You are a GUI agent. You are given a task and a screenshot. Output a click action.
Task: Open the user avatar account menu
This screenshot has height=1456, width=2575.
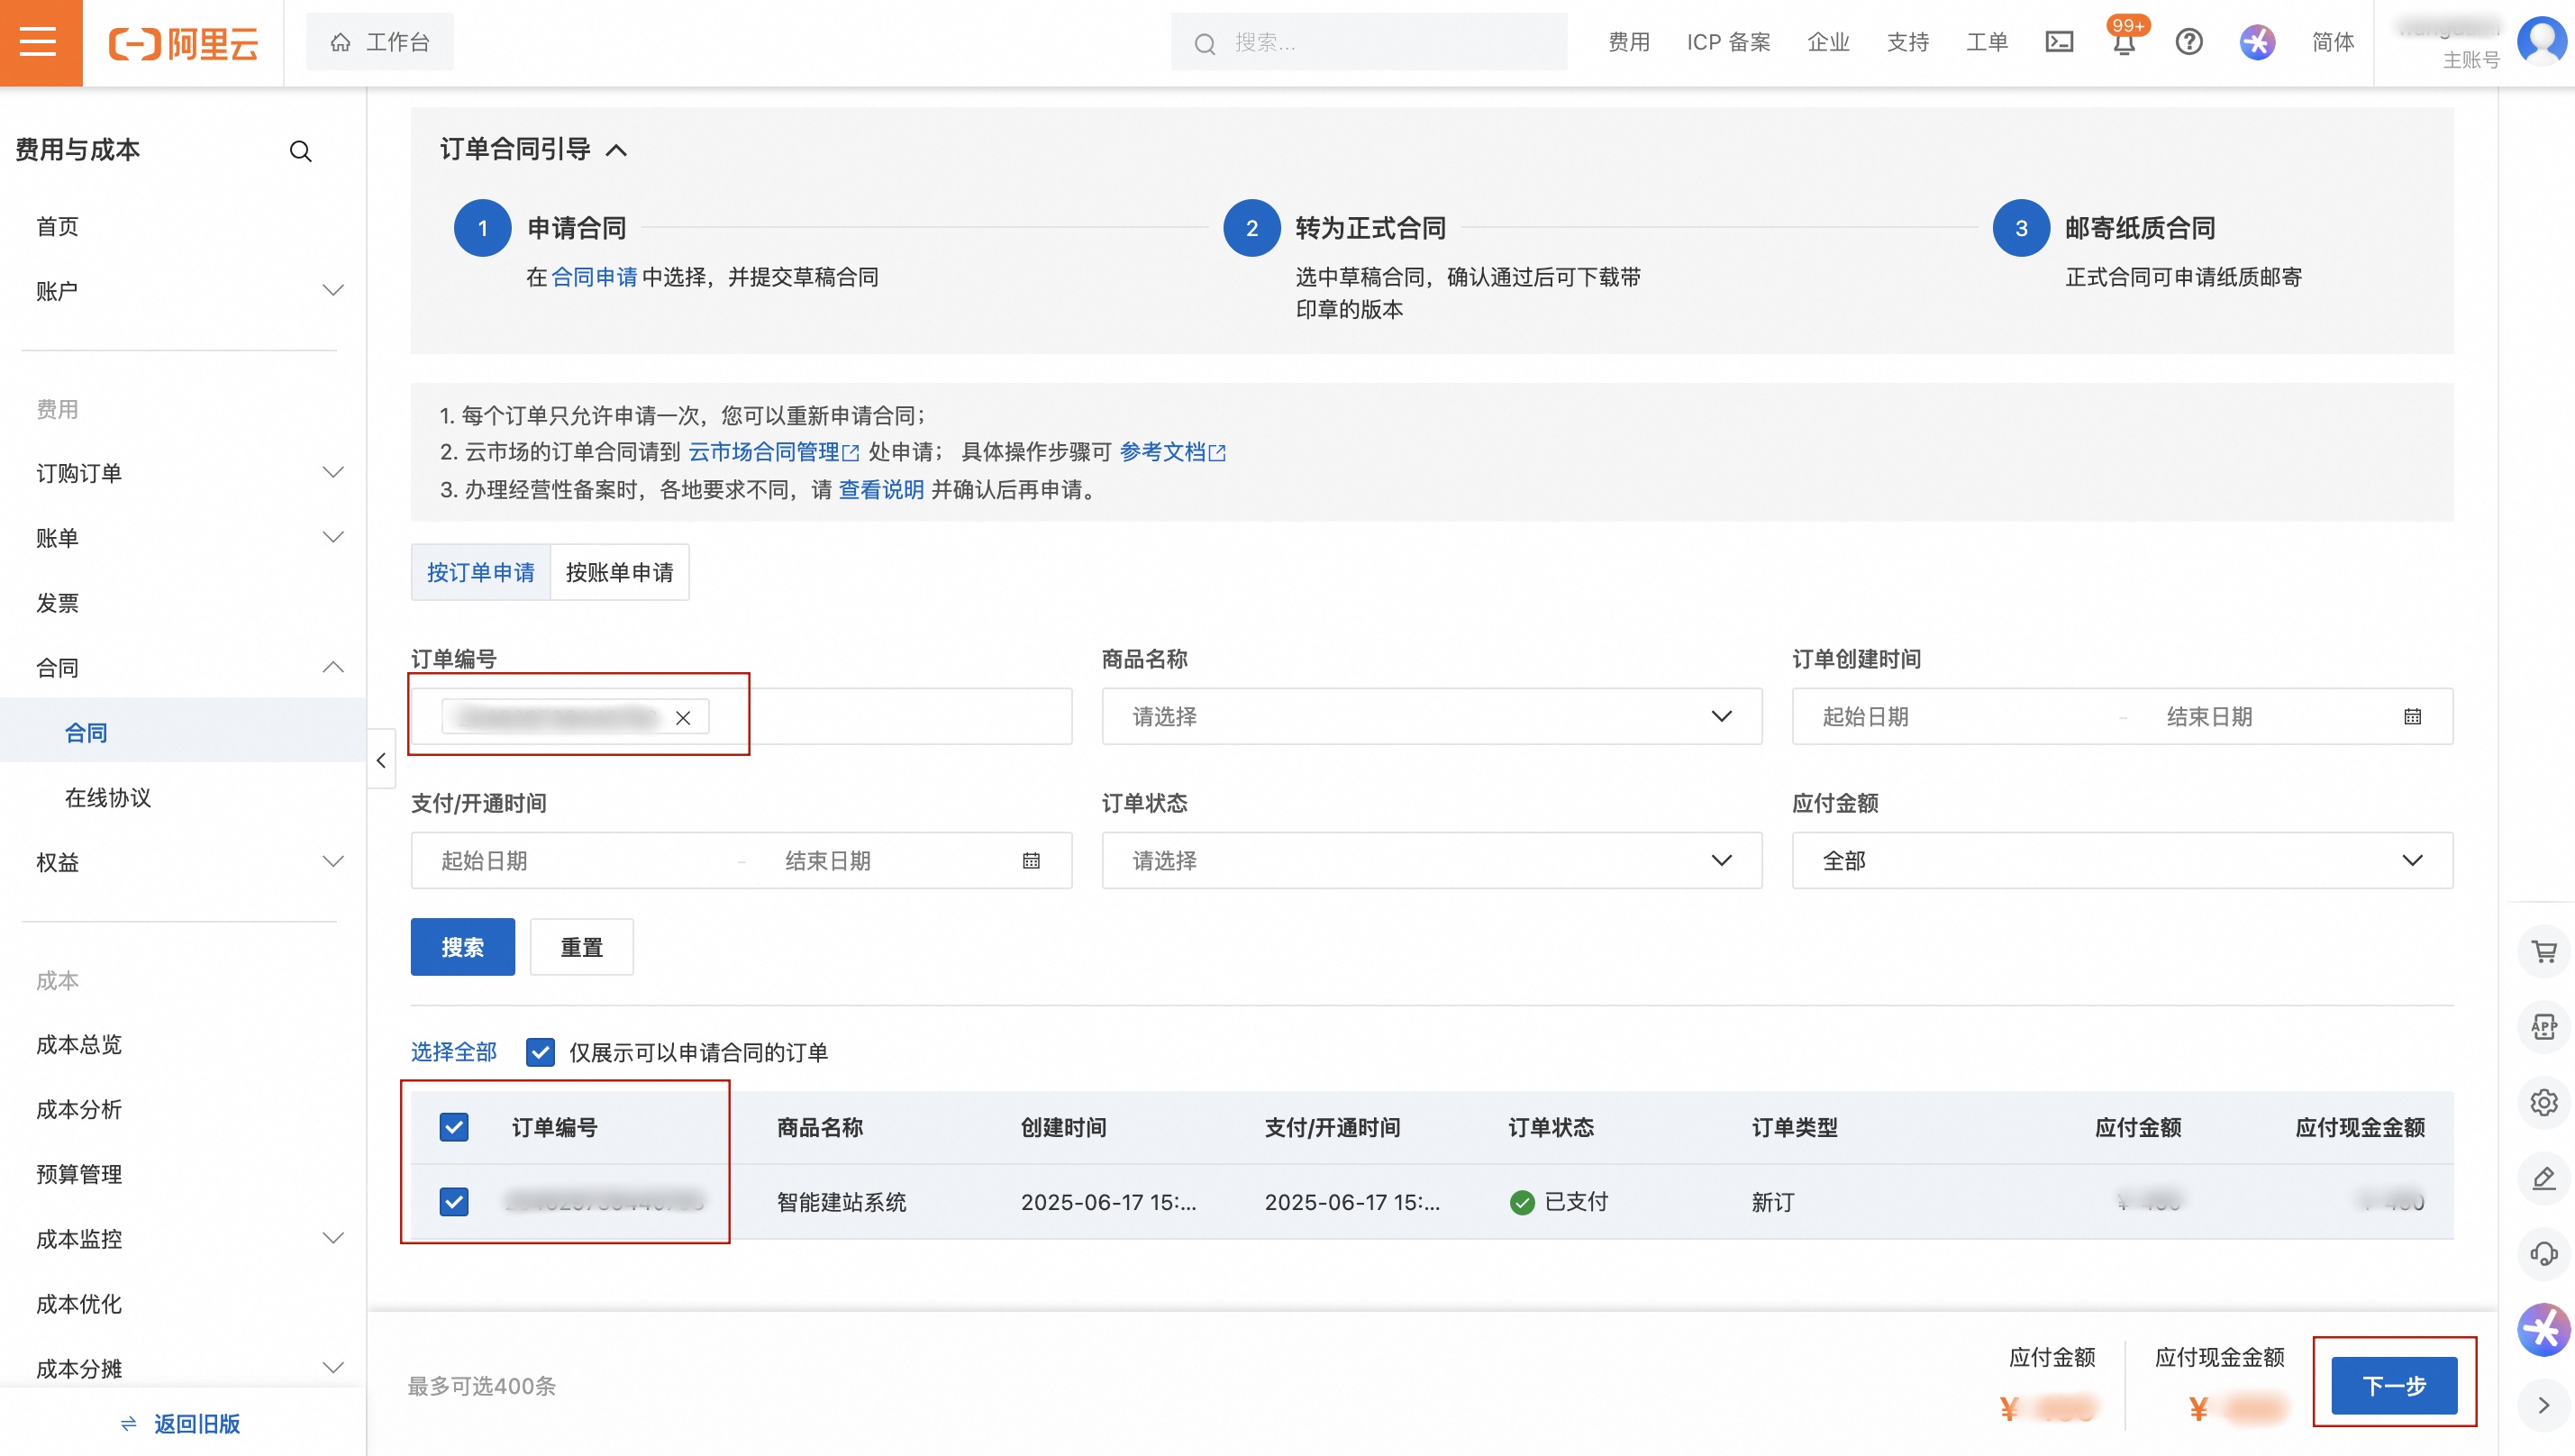[2541, 42]
